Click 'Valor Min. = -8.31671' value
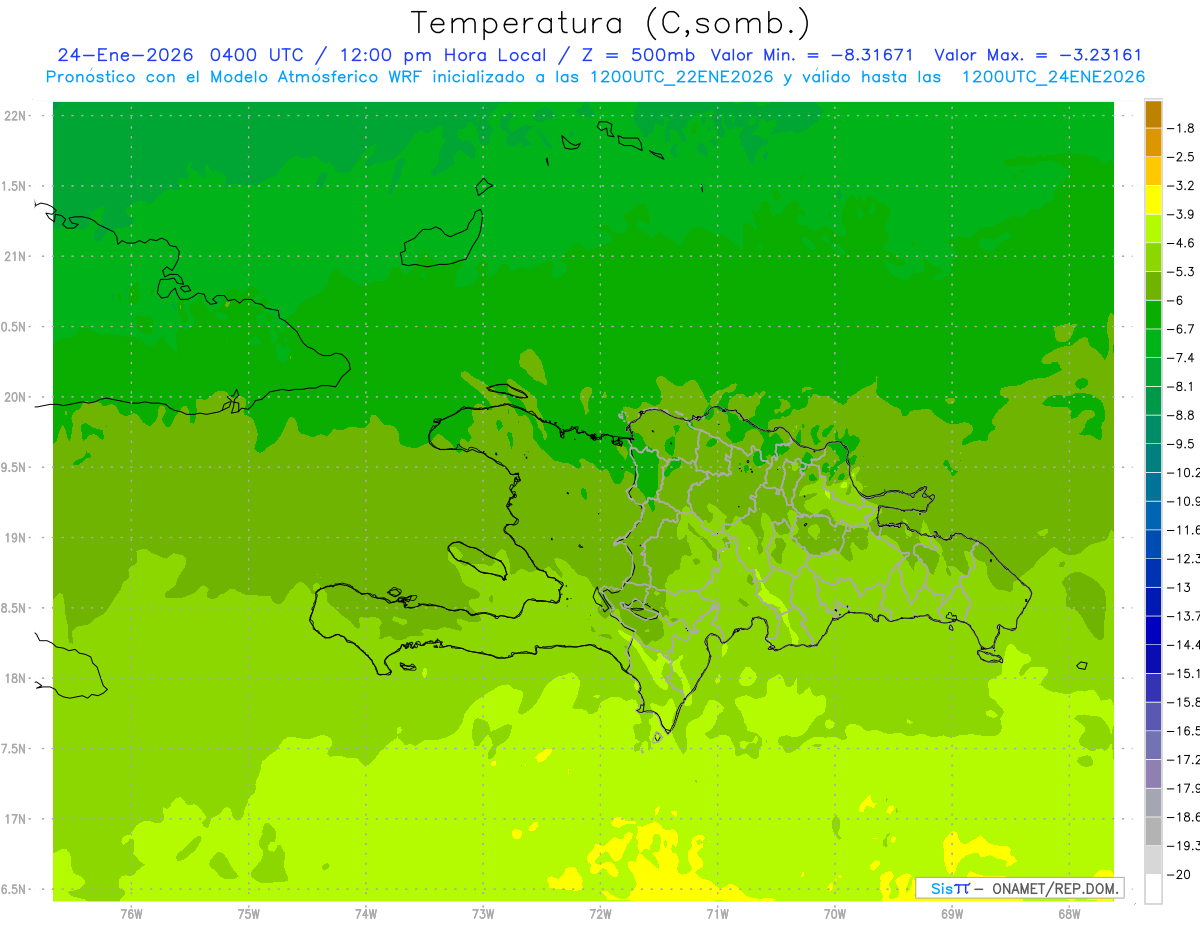The image size is (1200, 927). coord(812,56)
